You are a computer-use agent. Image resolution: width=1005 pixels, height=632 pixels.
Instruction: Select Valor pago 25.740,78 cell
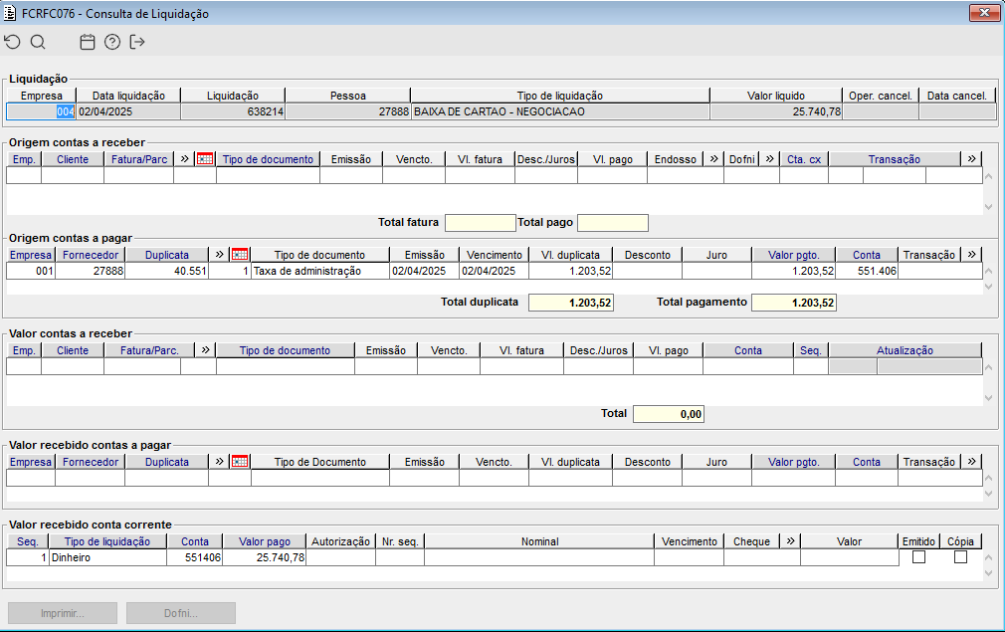click(264, 558)
